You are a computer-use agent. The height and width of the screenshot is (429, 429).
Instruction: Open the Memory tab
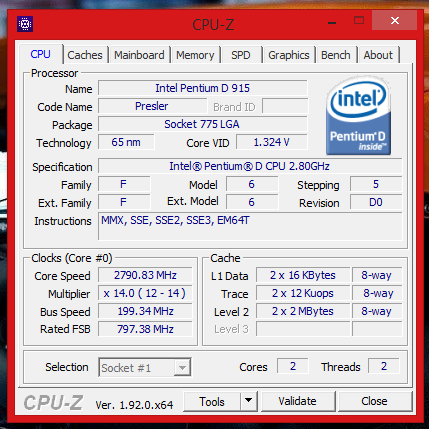pyautogui.click(x=195, y=55)
